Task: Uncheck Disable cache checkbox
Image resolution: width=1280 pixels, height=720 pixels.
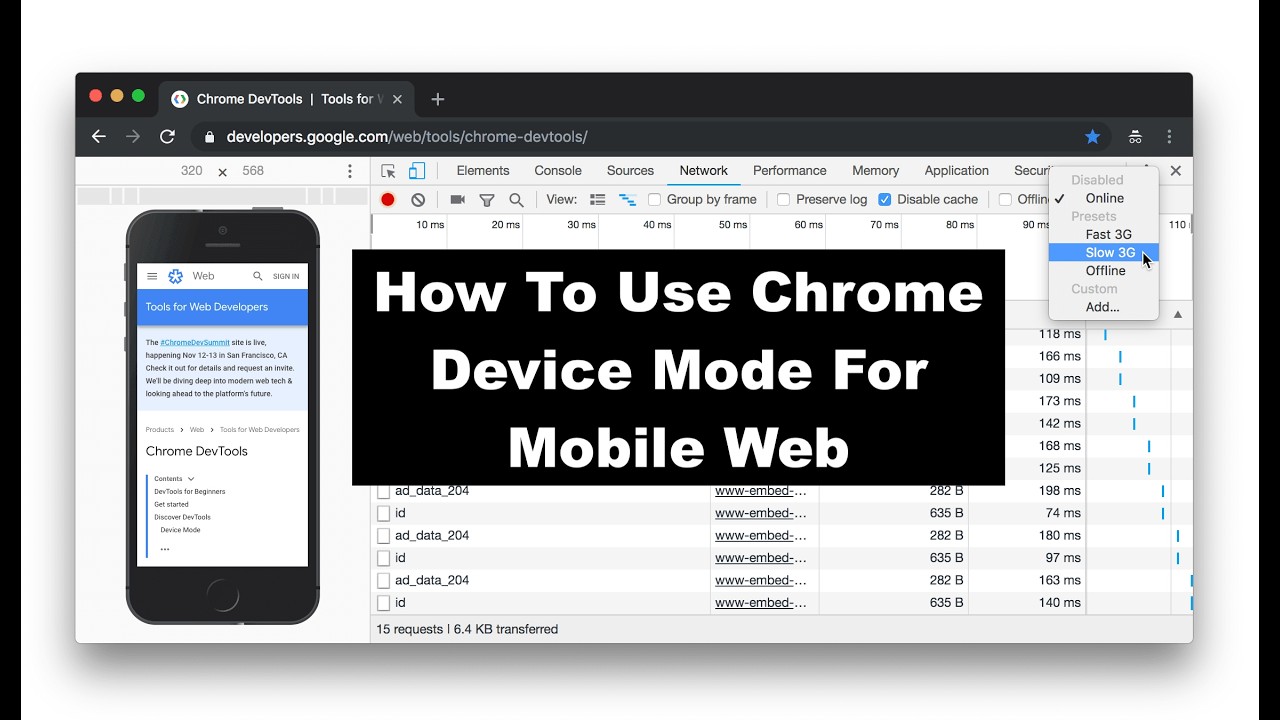Action: click(x=885, y=200)
